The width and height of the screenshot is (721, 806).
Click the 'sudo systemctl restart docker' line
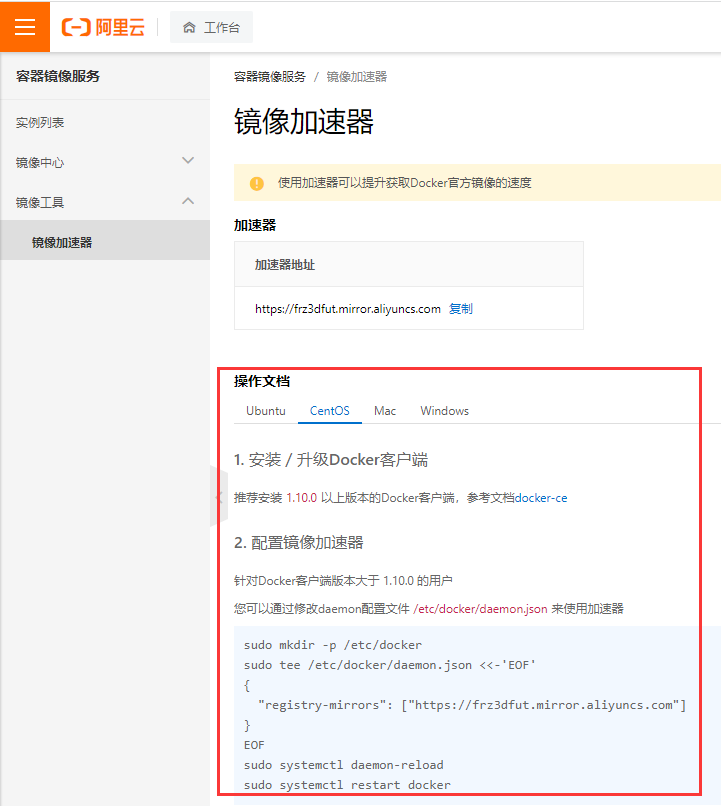347,785
